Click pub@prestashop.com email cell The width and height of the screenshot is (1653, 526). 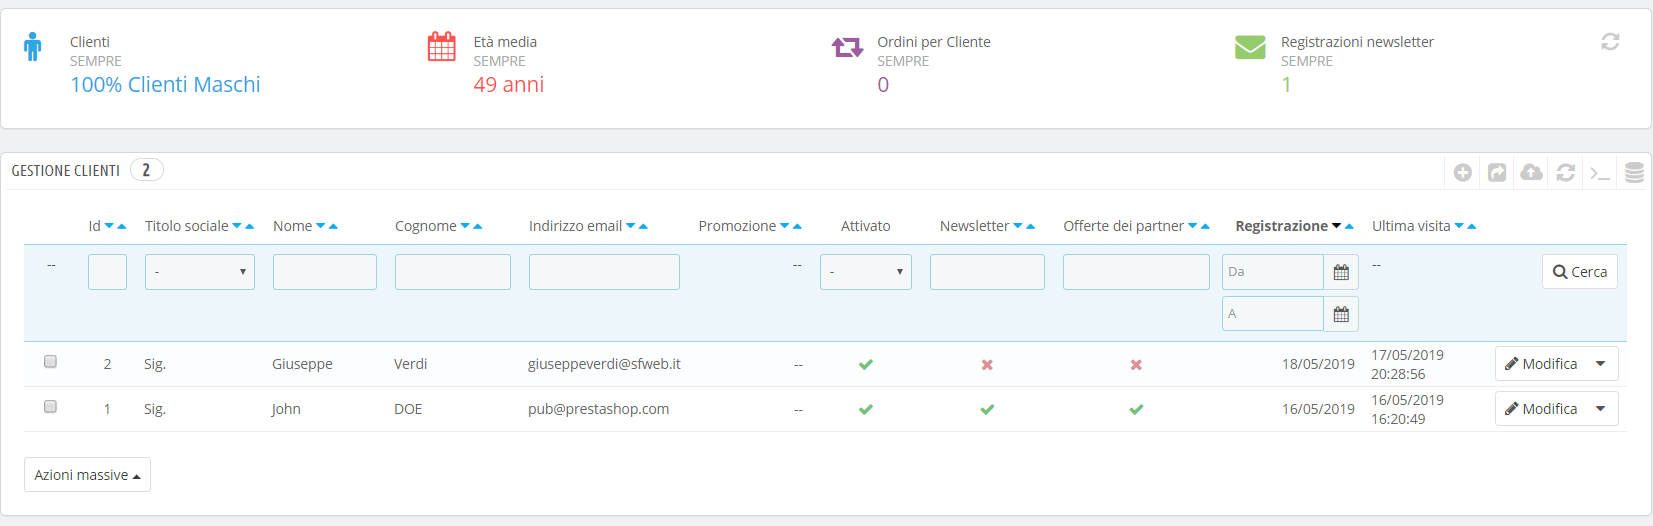point(598,409)
